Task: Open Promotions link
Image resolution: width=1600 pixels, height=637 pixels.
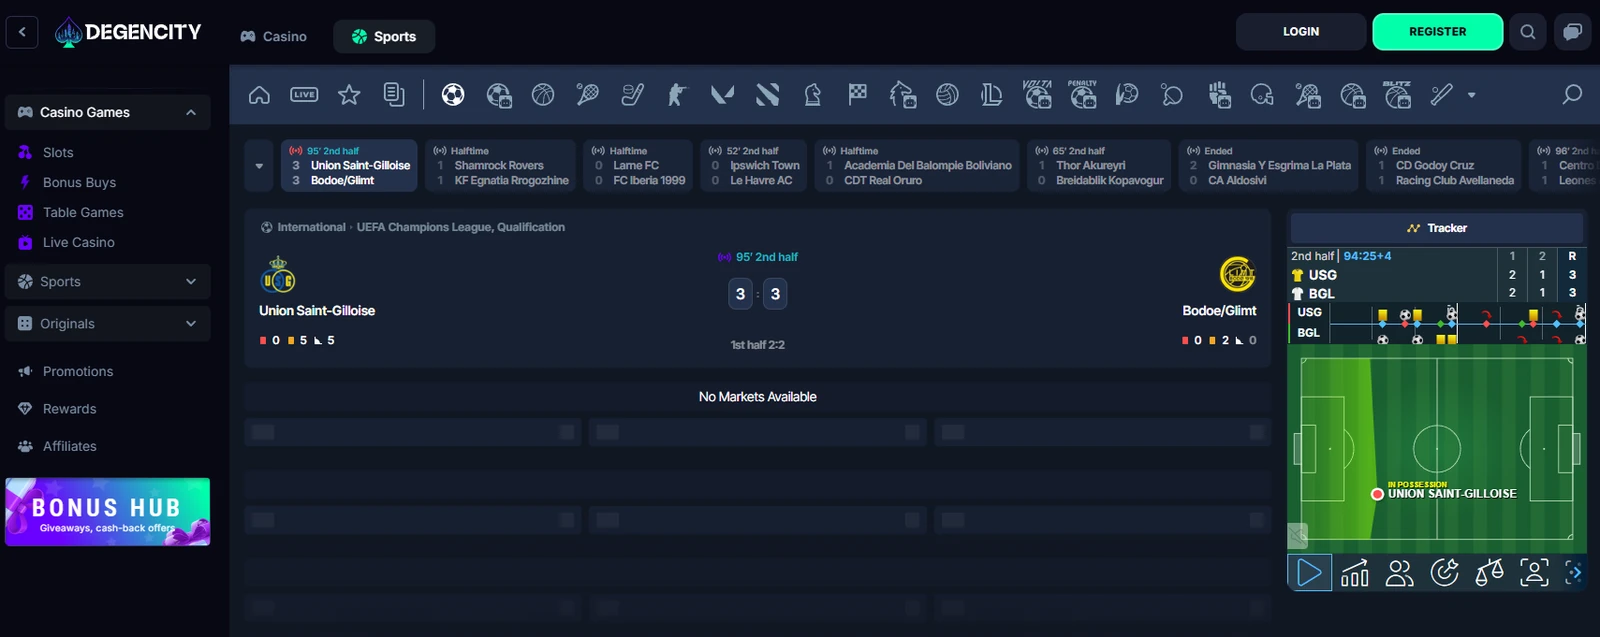Action: [x=78, y=371]
